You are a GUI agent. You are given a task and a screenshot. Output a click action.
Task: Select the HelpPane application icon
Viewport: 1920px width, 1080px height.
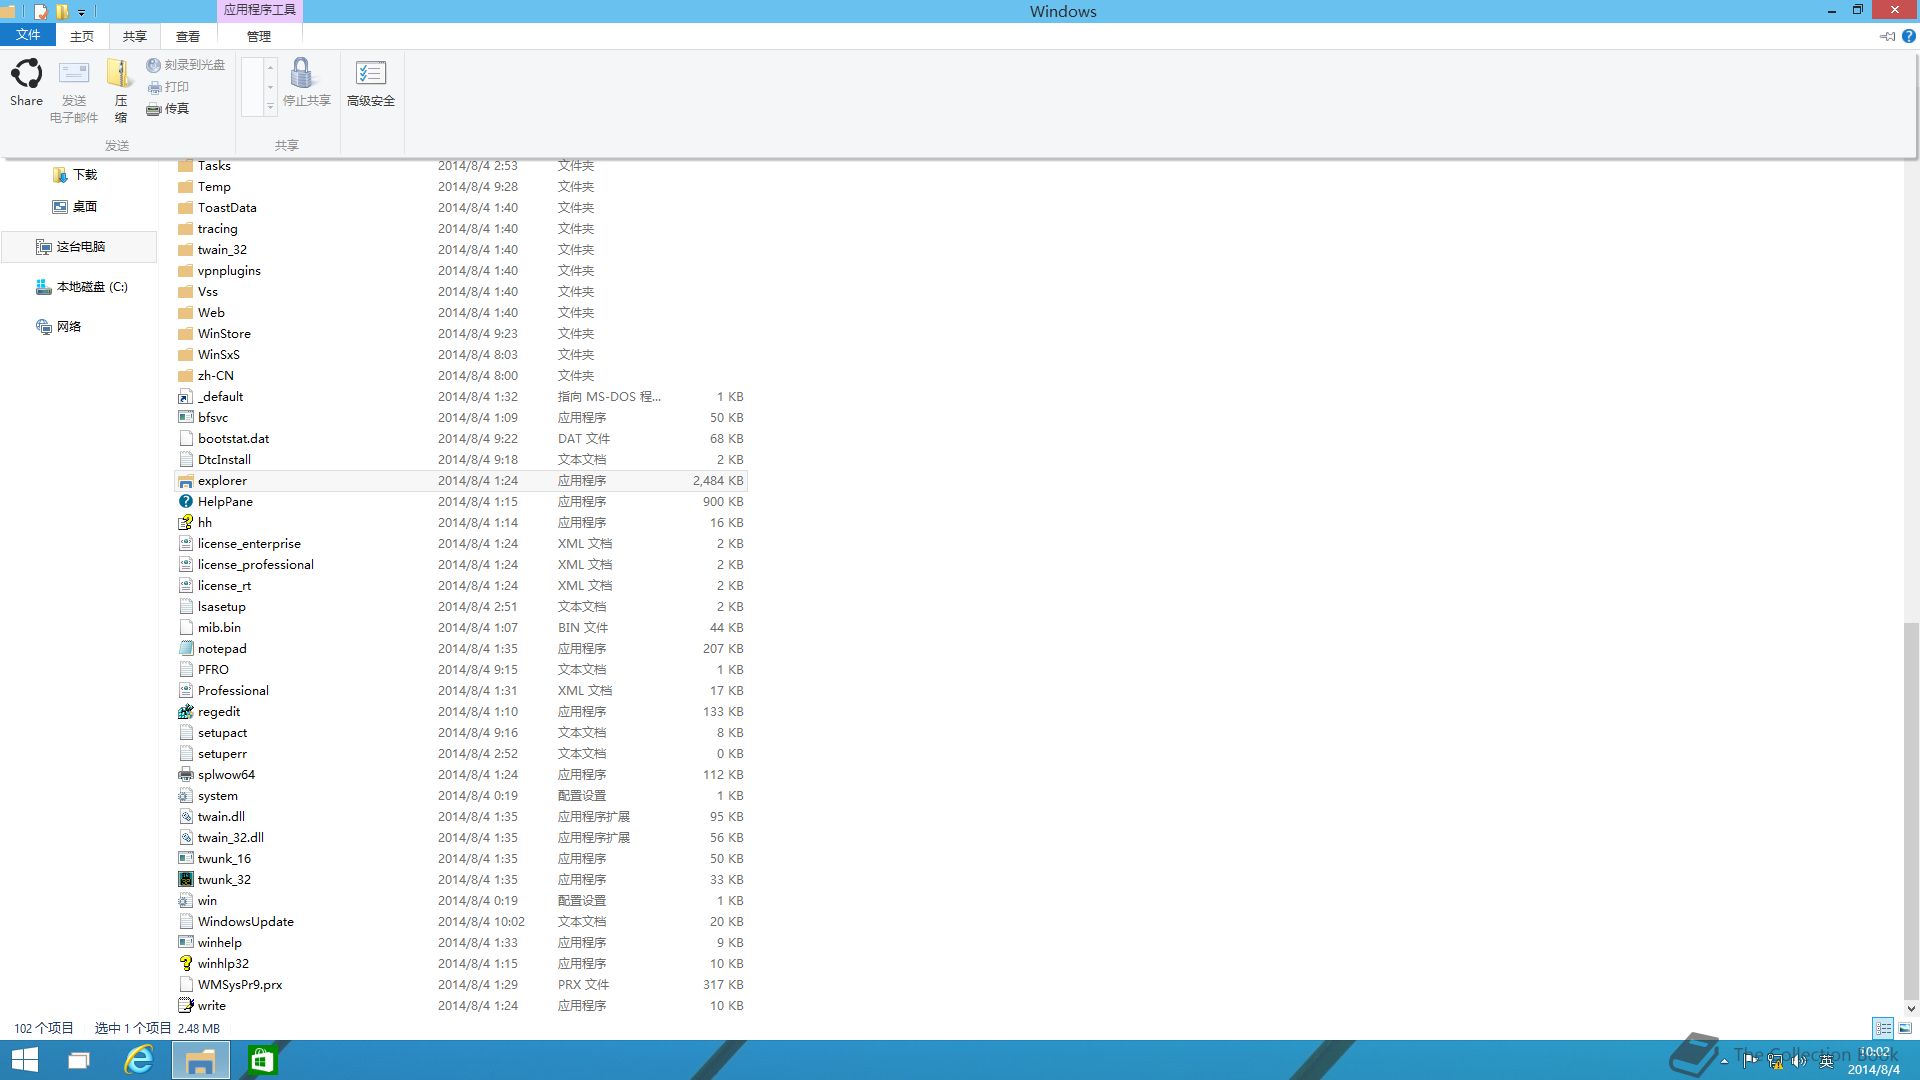pos(186,502)
